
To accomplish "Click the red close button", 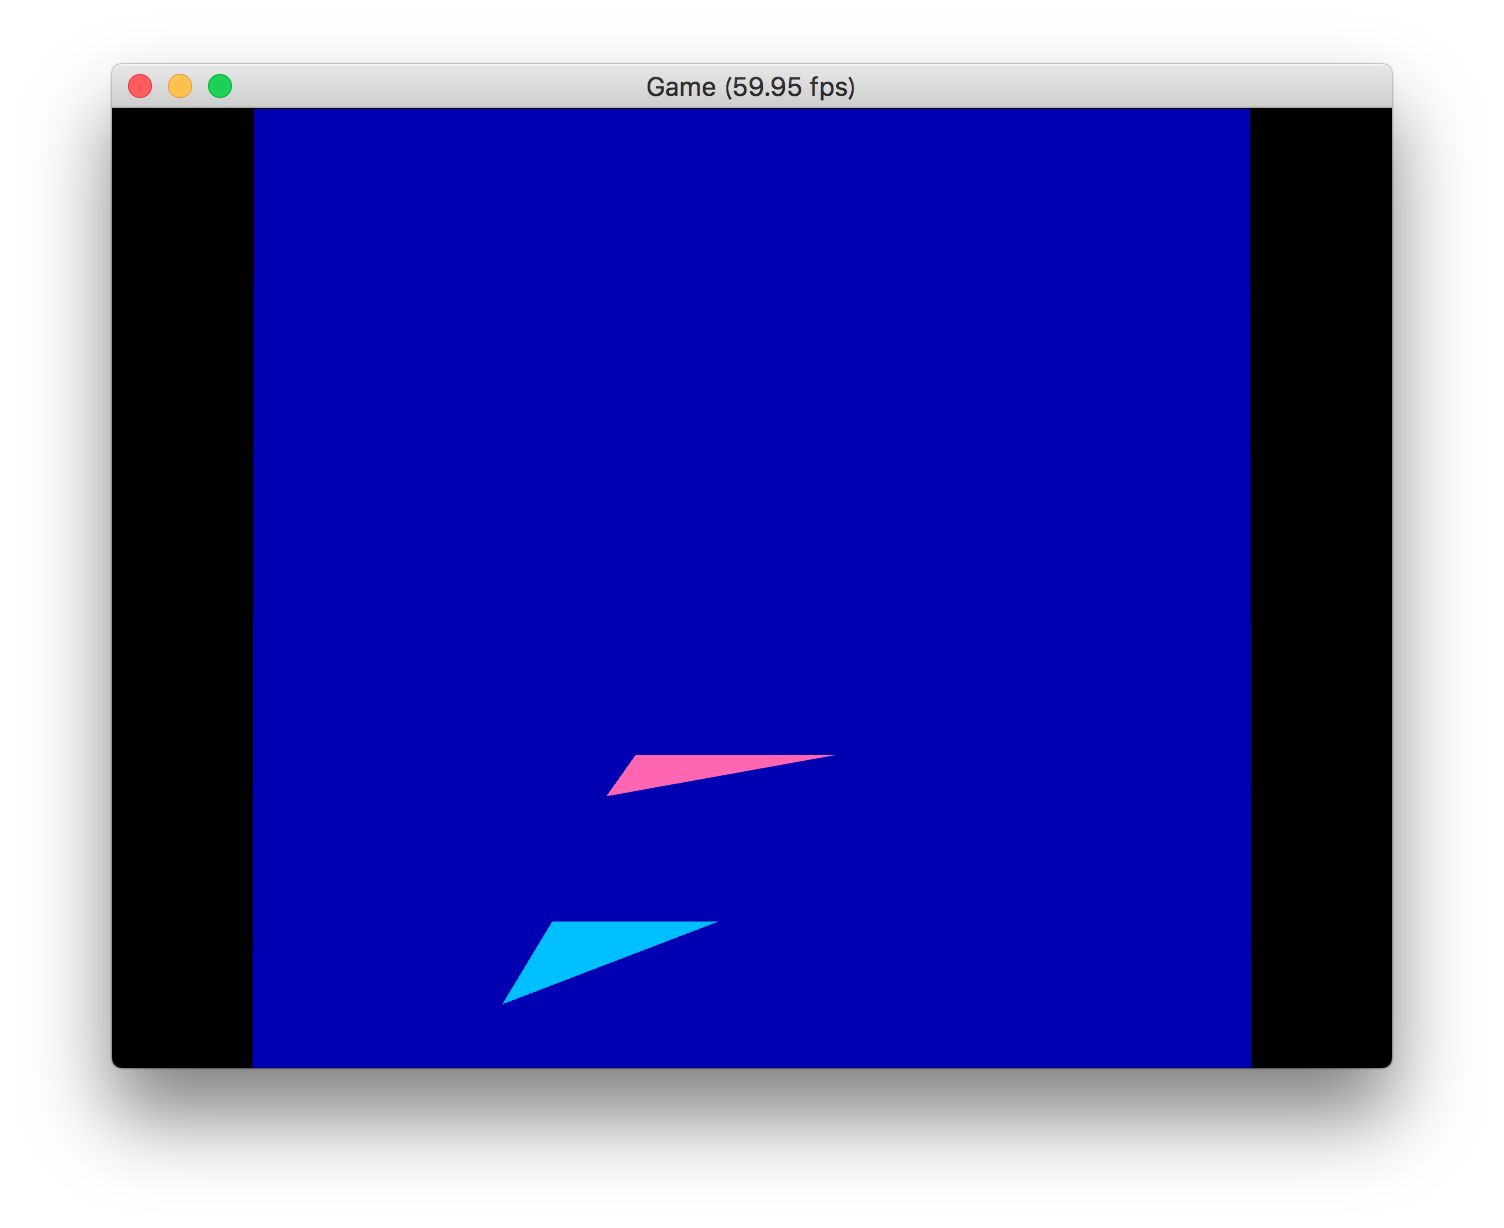I will pyautogui.click(x=140, y=86).
